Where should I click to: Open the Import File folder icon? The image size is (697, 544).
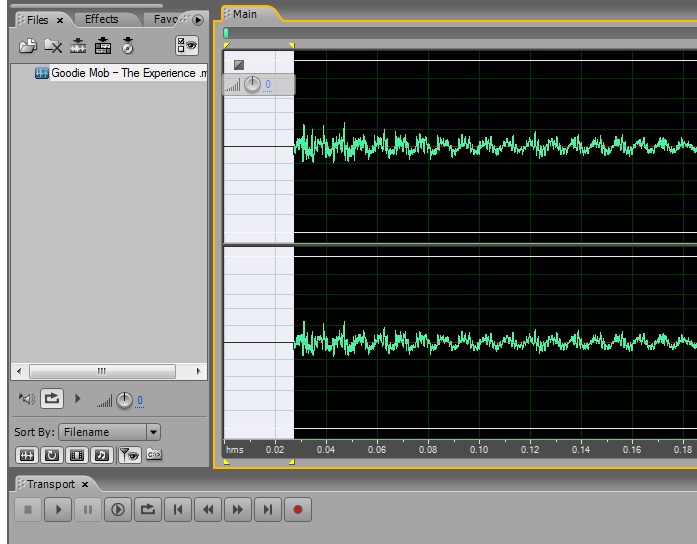pos(28,46)
